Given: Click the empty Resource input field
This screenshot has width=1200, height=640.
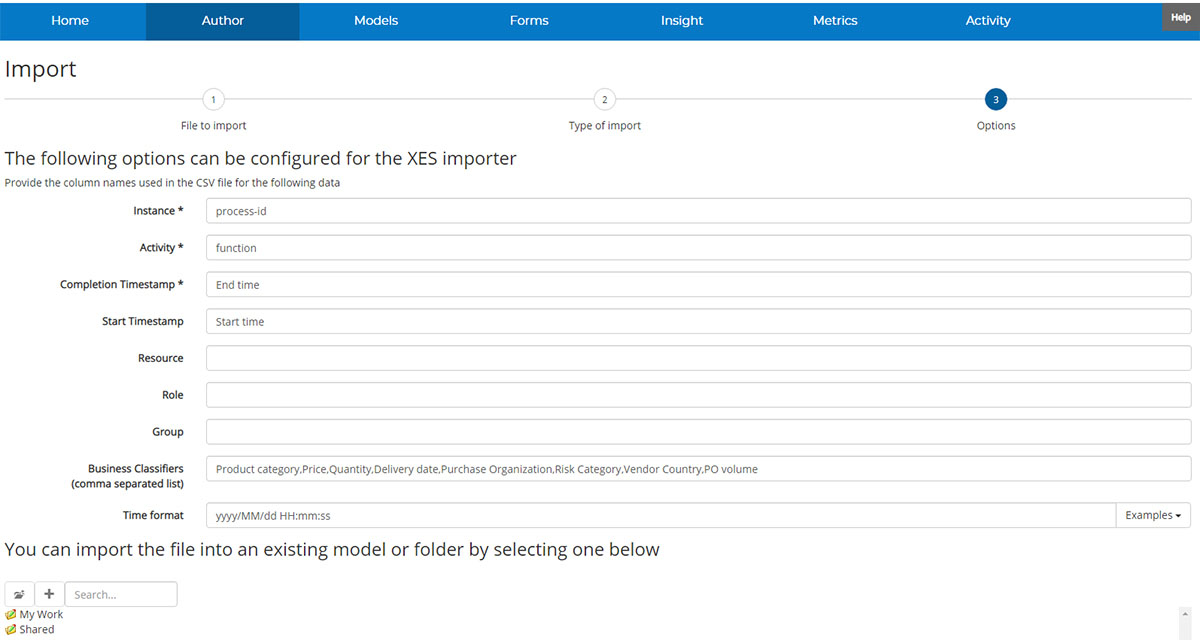Looking at the screenshot, I should (x=698, y=358).
